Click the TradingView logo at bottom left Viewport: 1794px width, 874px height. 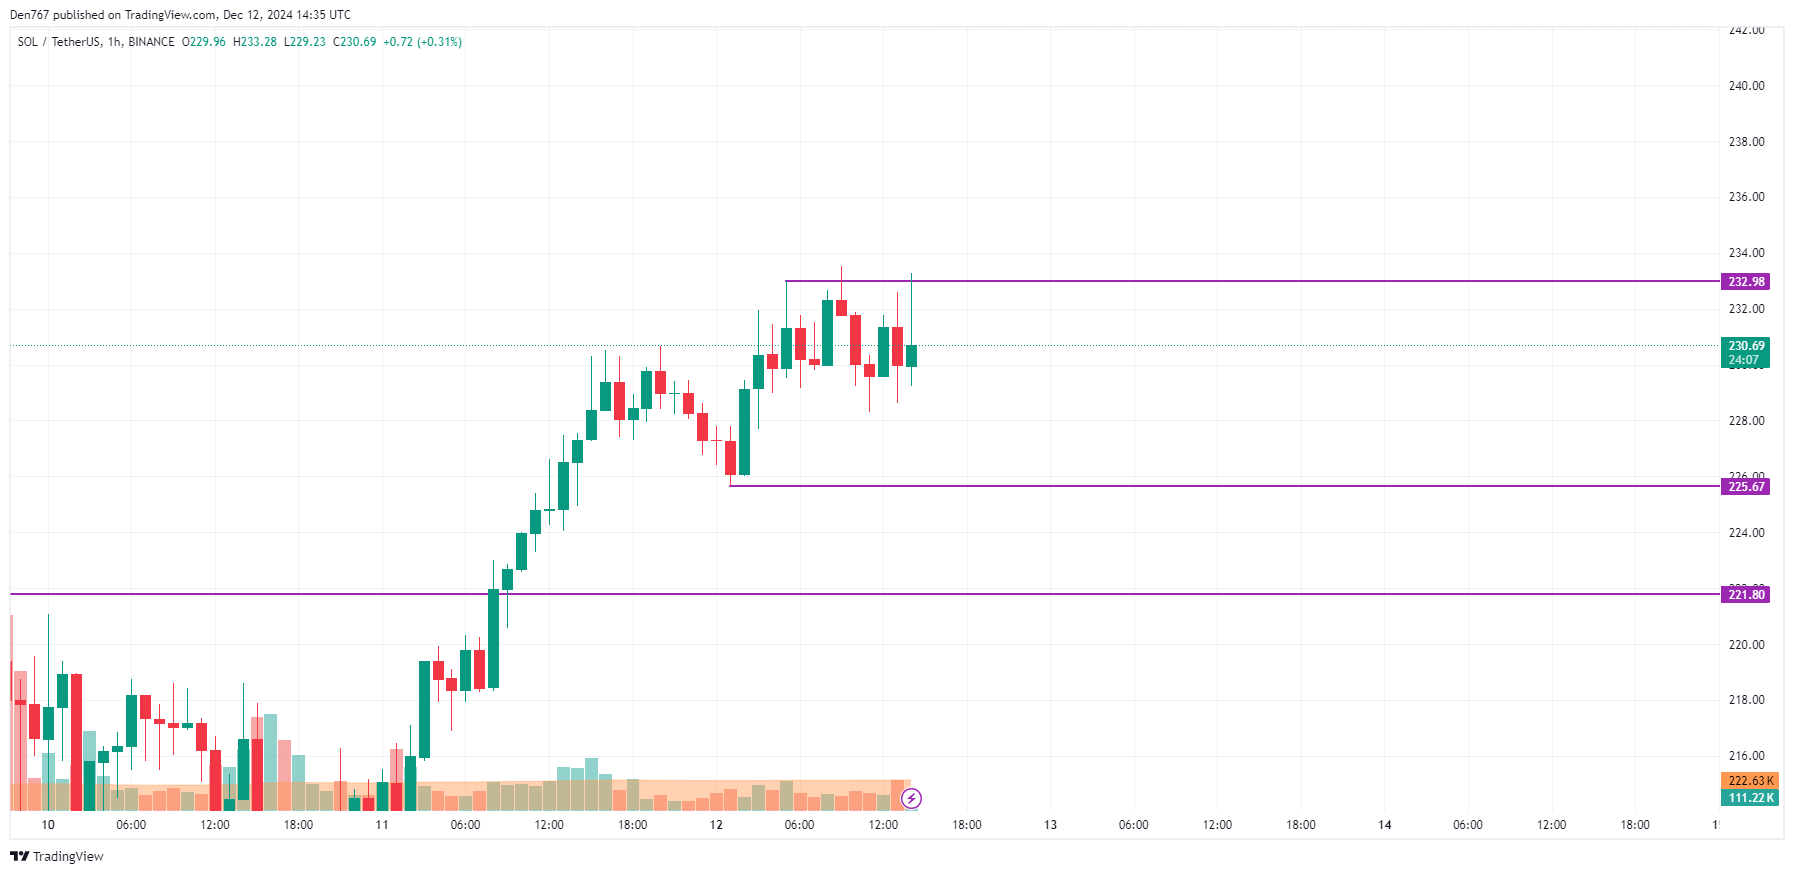click(x=57, y=856)
